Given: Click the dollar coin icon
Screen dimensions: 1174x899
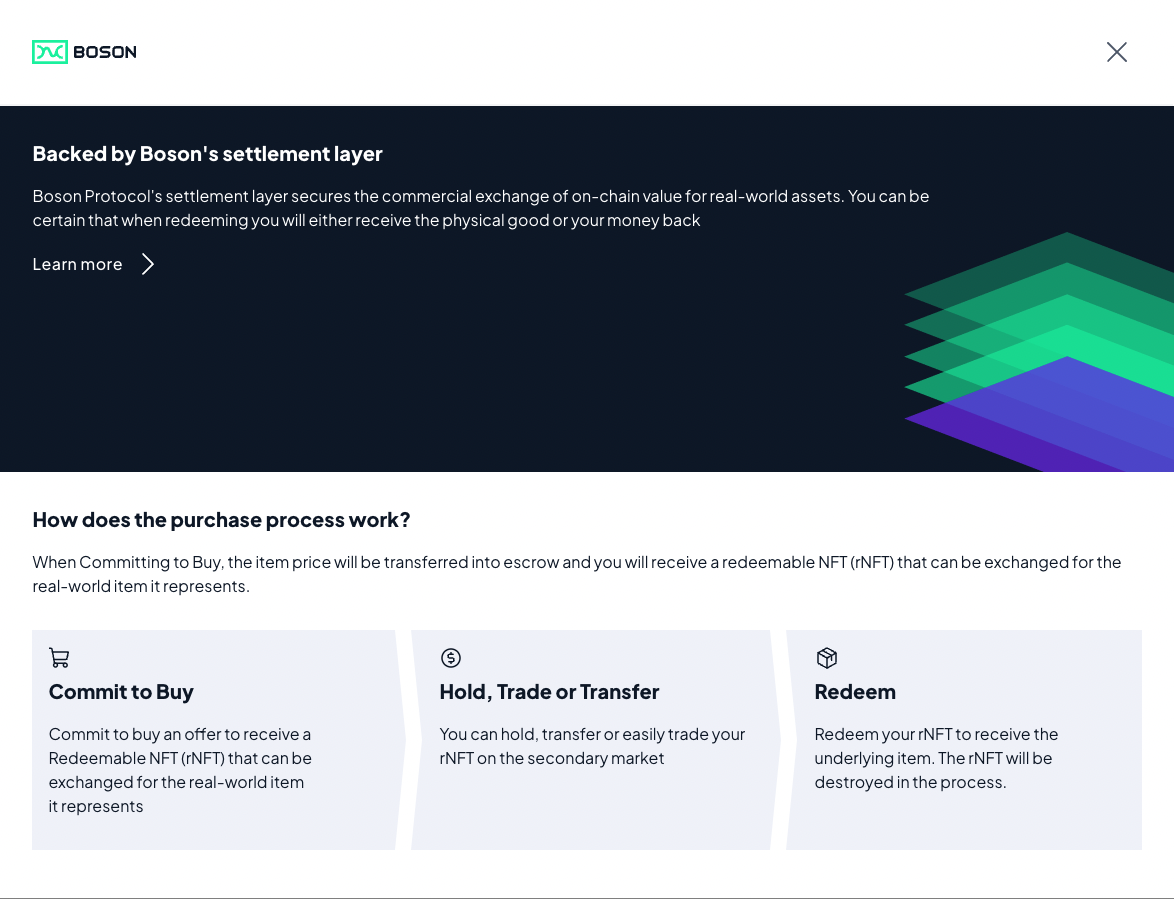Looking at the screenshot, I should [x=451, y=658].
